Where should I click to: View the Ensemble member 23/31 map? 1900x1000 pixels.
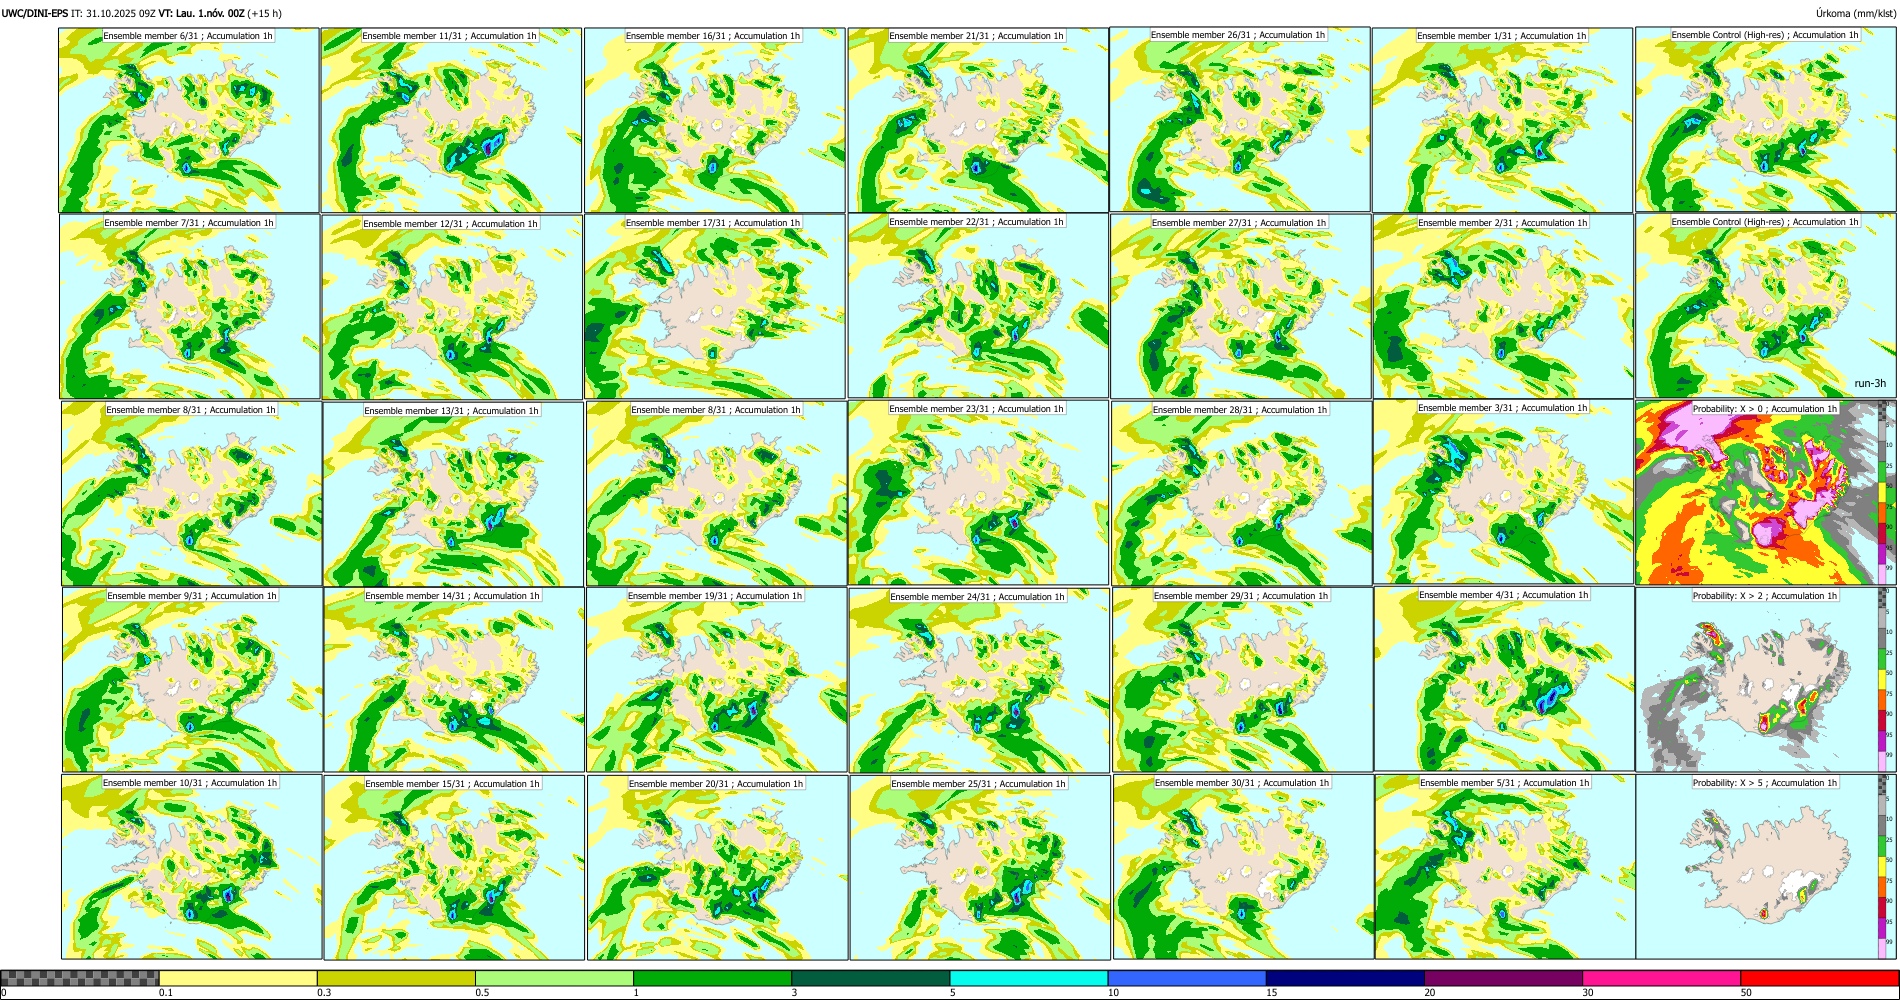(x=978, y=493)
